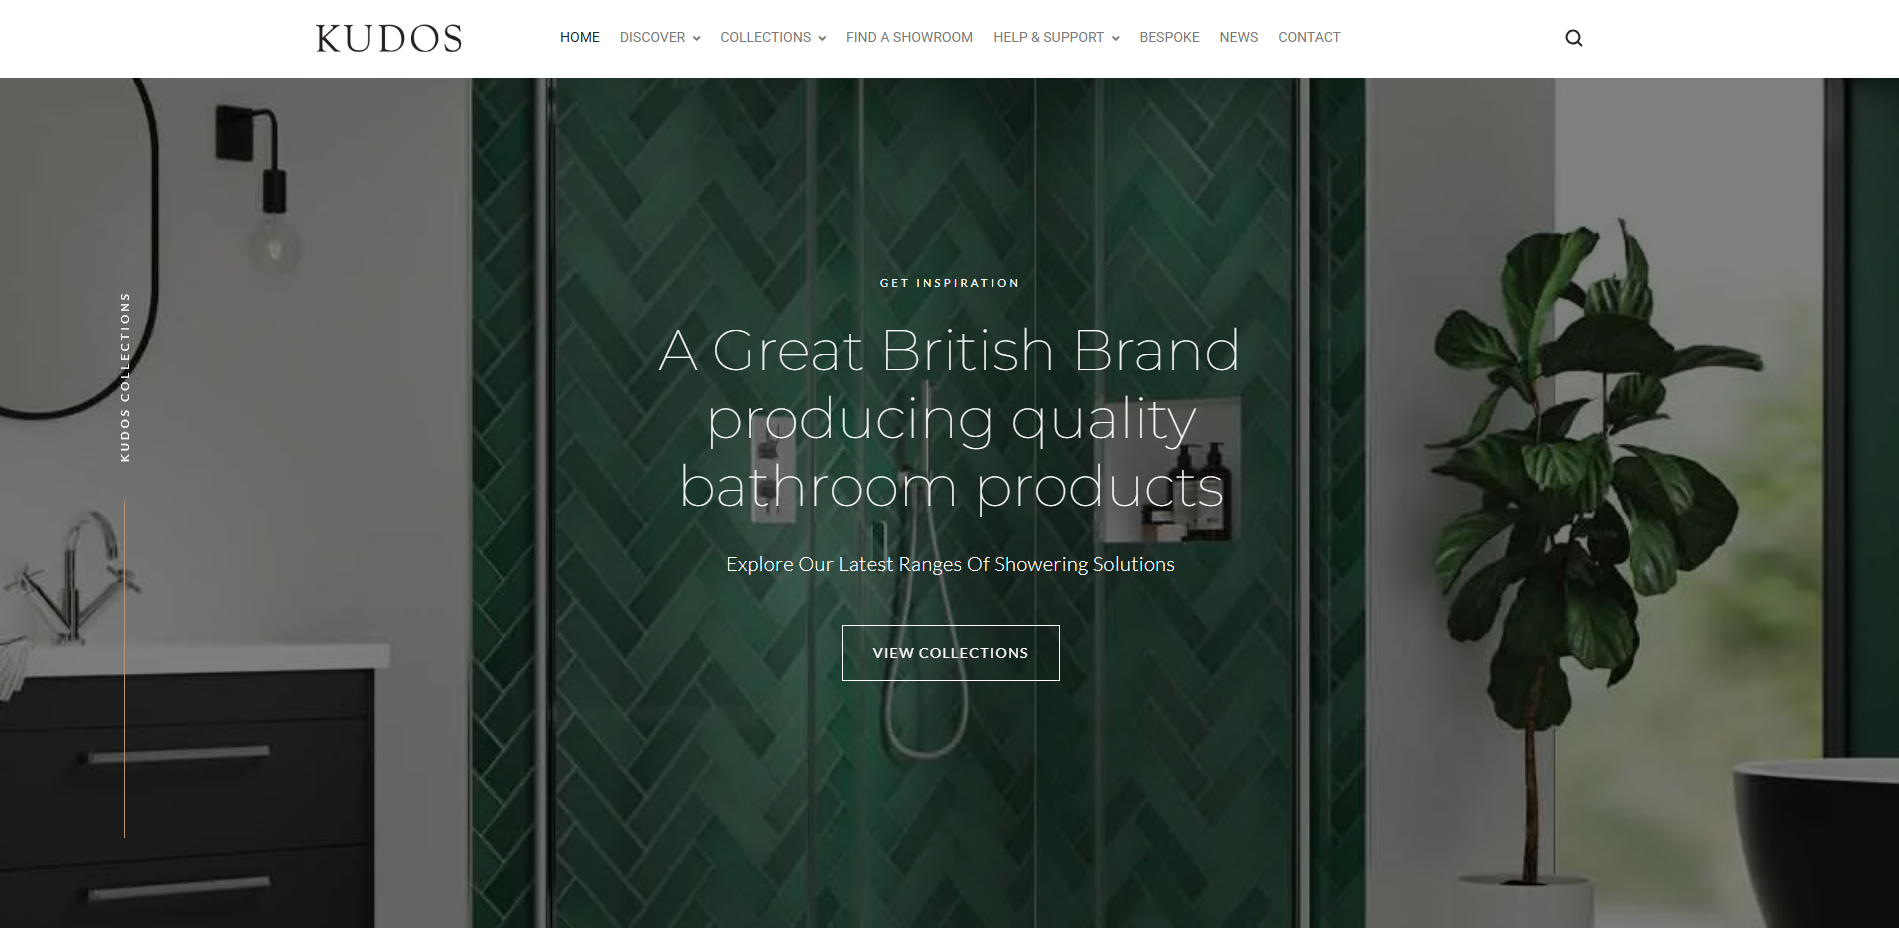Go to the HOME nav item
This screenshot has height=928, width=1899.
coord(580,37)
